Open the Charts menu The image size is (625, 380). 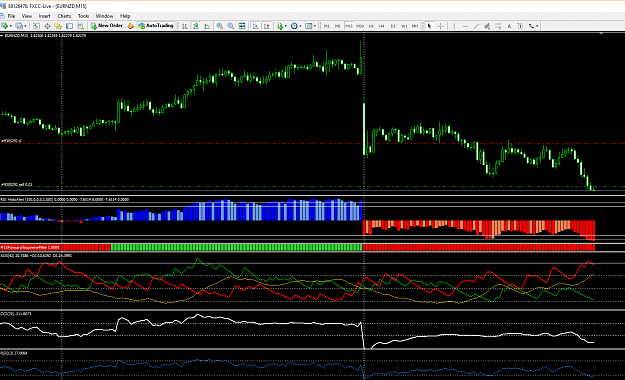click(64, 16)
